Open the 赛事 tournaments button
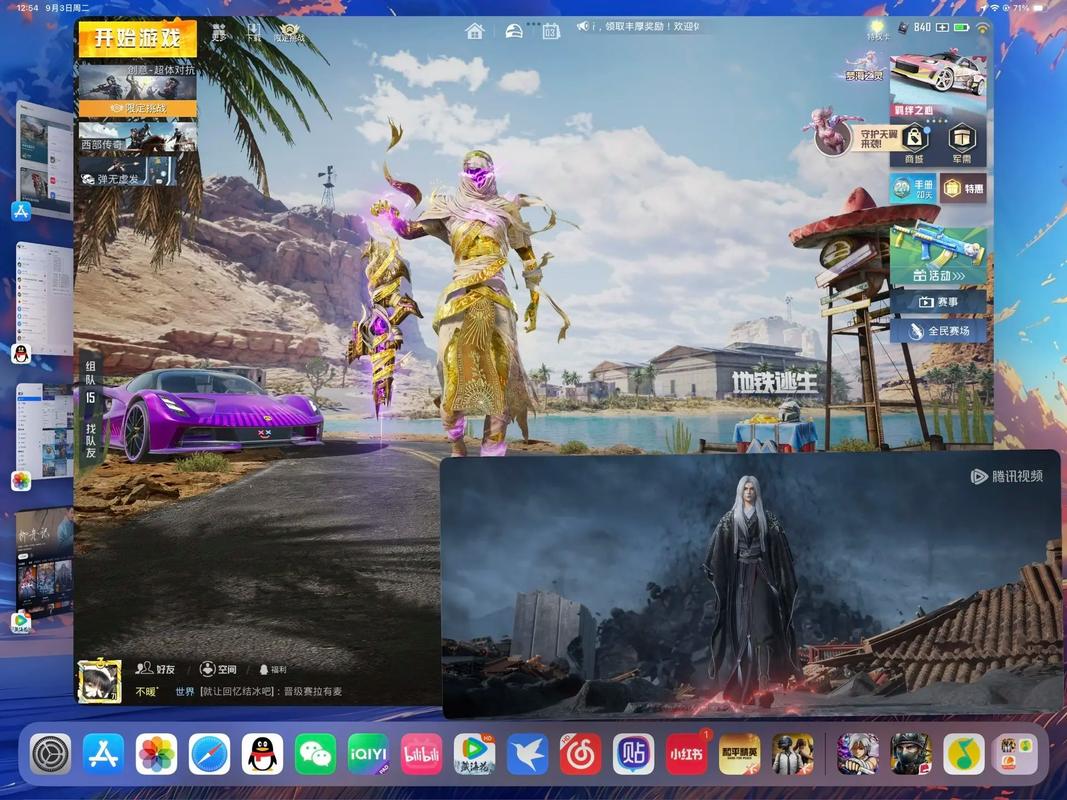Viewport: 1067px width, 800px height. 938,301
